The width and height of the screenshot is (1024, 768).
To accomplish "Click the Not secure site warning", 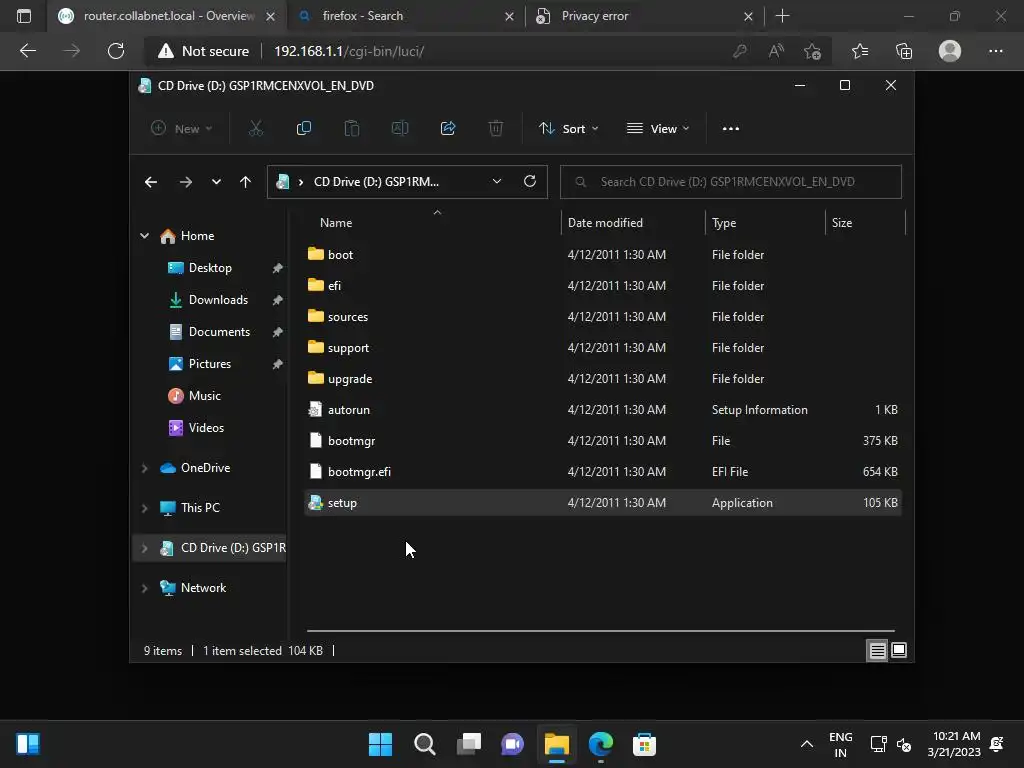I will pos(204,51).
